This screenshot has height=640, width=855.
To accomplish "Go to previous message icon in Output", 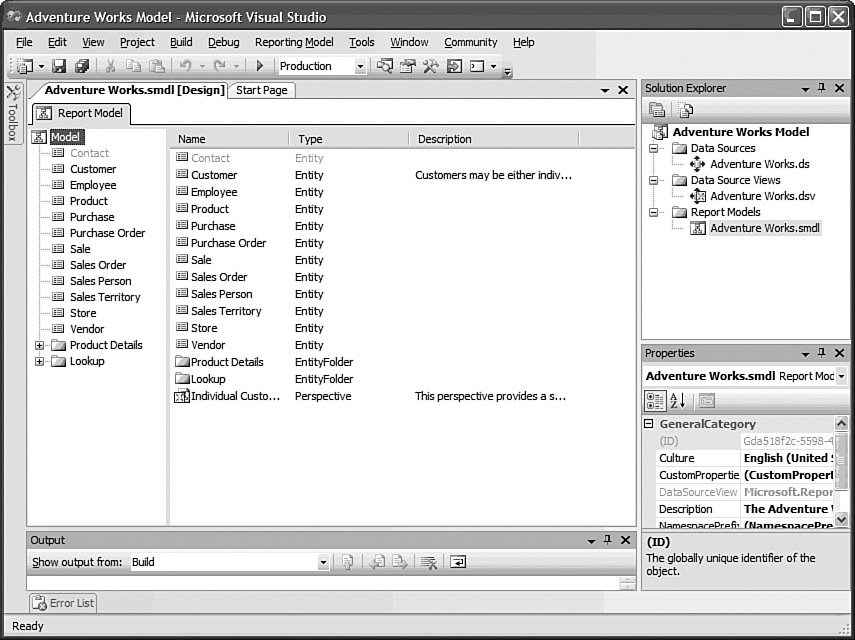I will (x=377, y=562).
